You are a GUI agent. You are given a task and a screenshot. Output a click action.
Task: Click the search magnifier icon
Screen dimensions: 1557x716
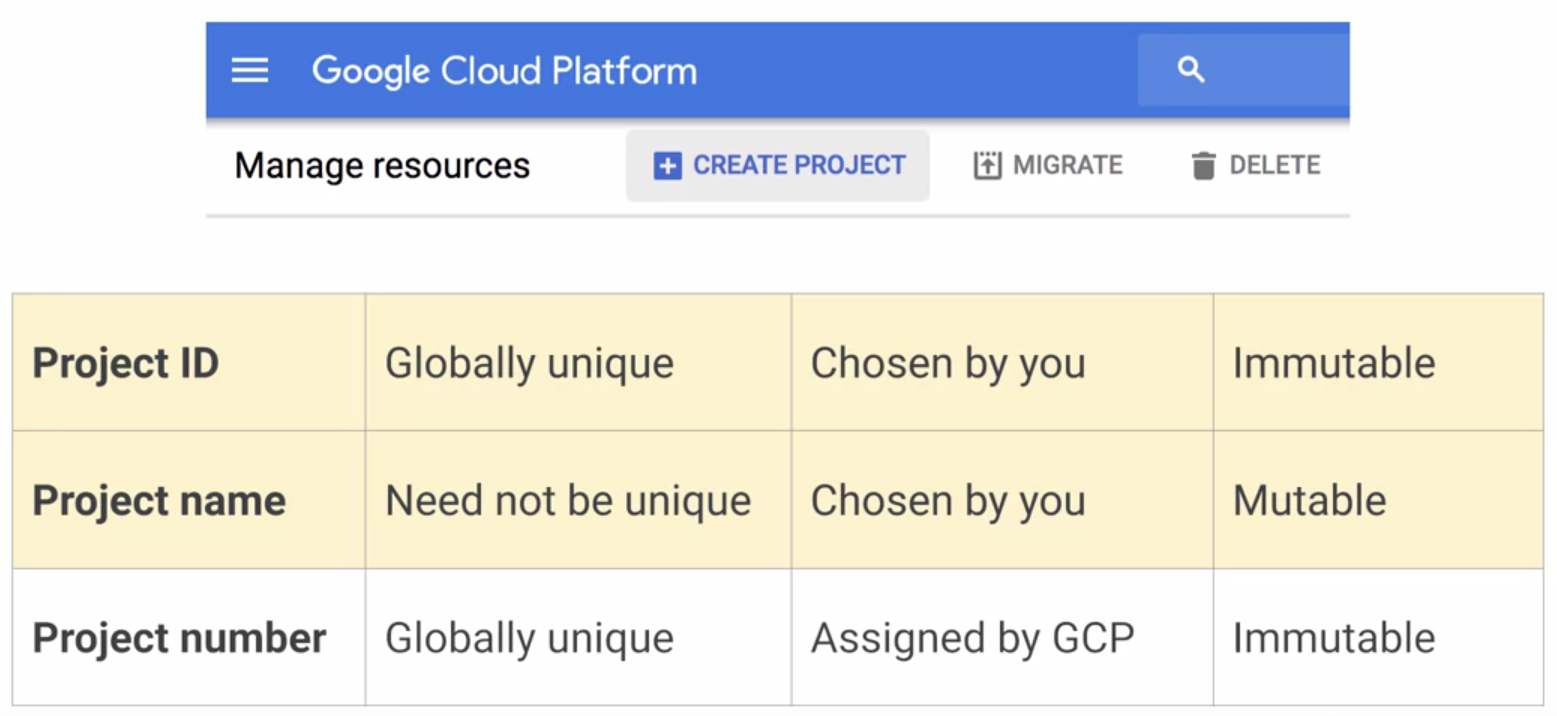[x=1190, y=70]
